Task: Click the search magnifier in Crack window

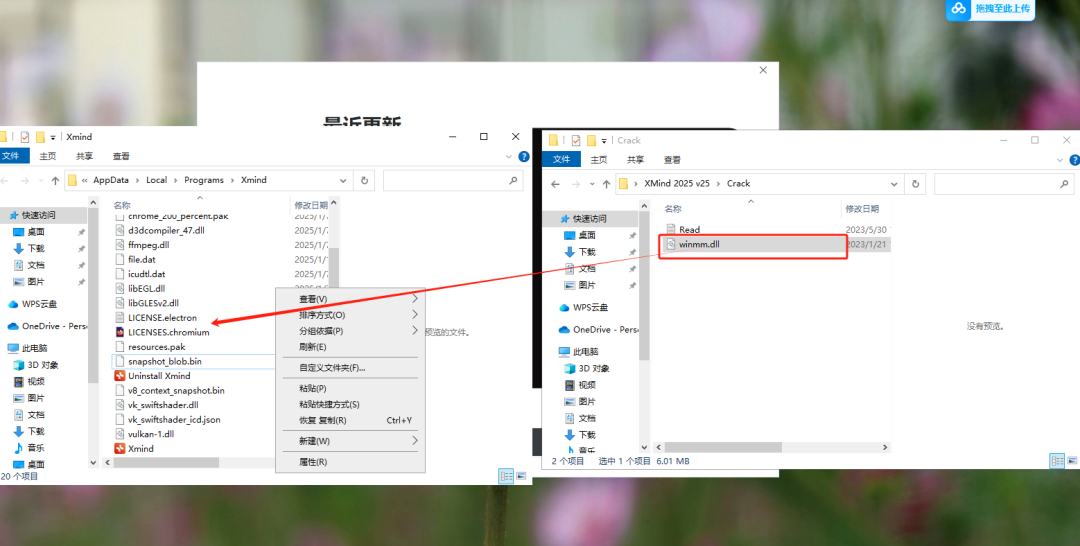Action: point(1064,184)
